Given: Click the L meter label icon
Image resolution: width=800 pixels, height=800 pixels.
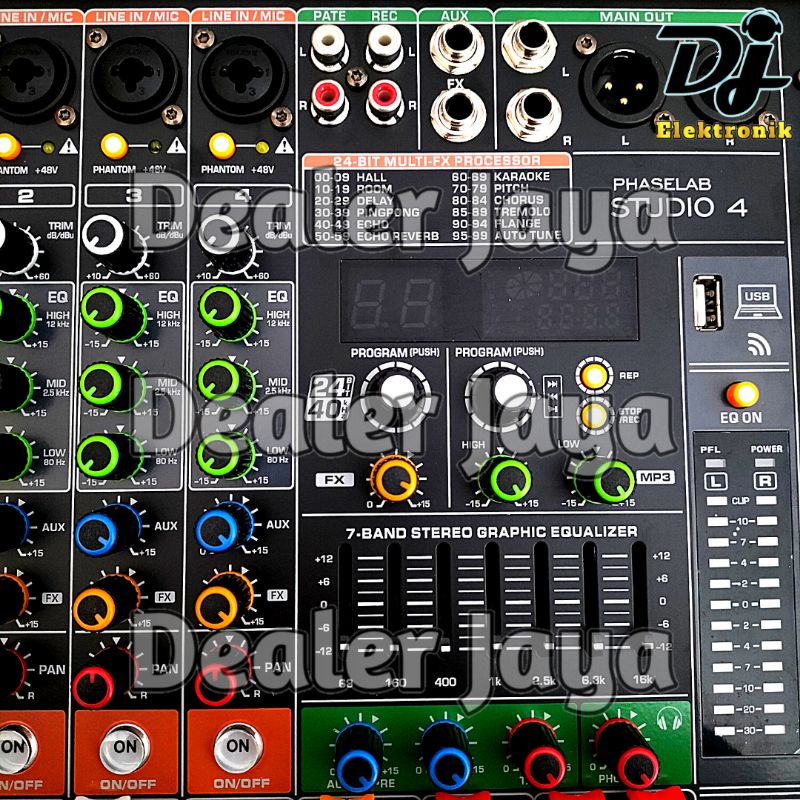Looking at the screenshot, I should [716, 481].
